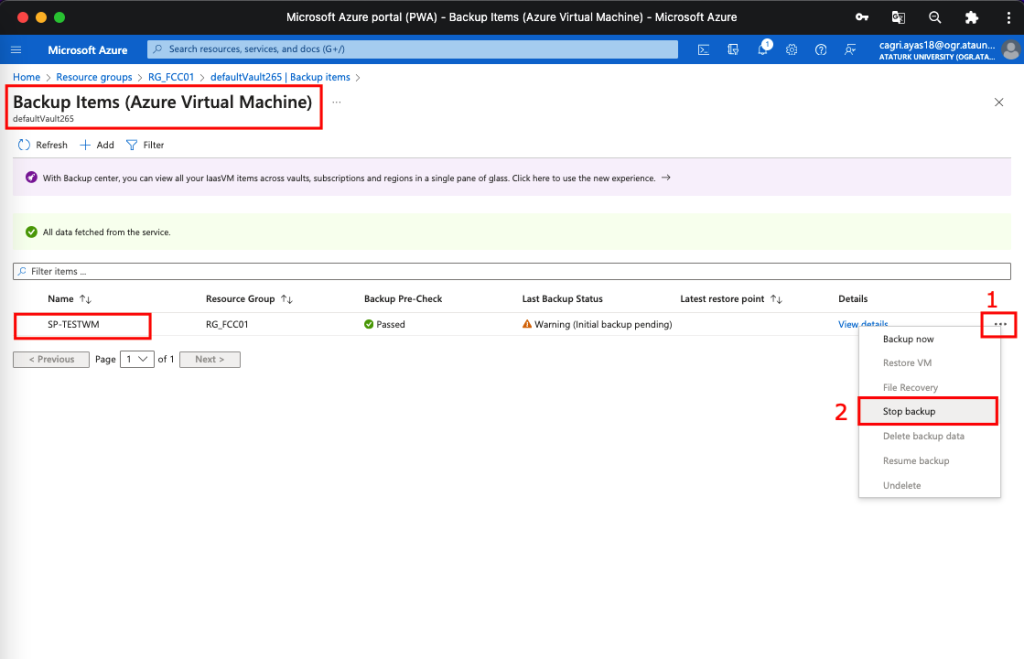Open the Filter option in the toolbar

[145, 145]
